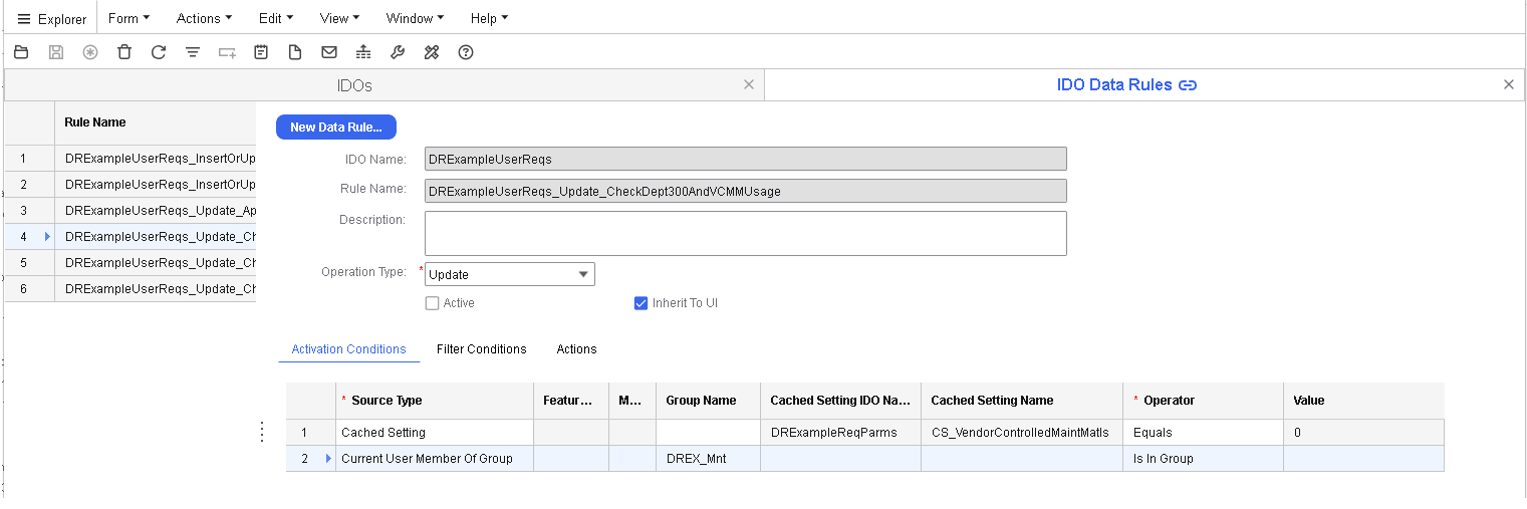Click the add row toolbar icon

point(227,52)
